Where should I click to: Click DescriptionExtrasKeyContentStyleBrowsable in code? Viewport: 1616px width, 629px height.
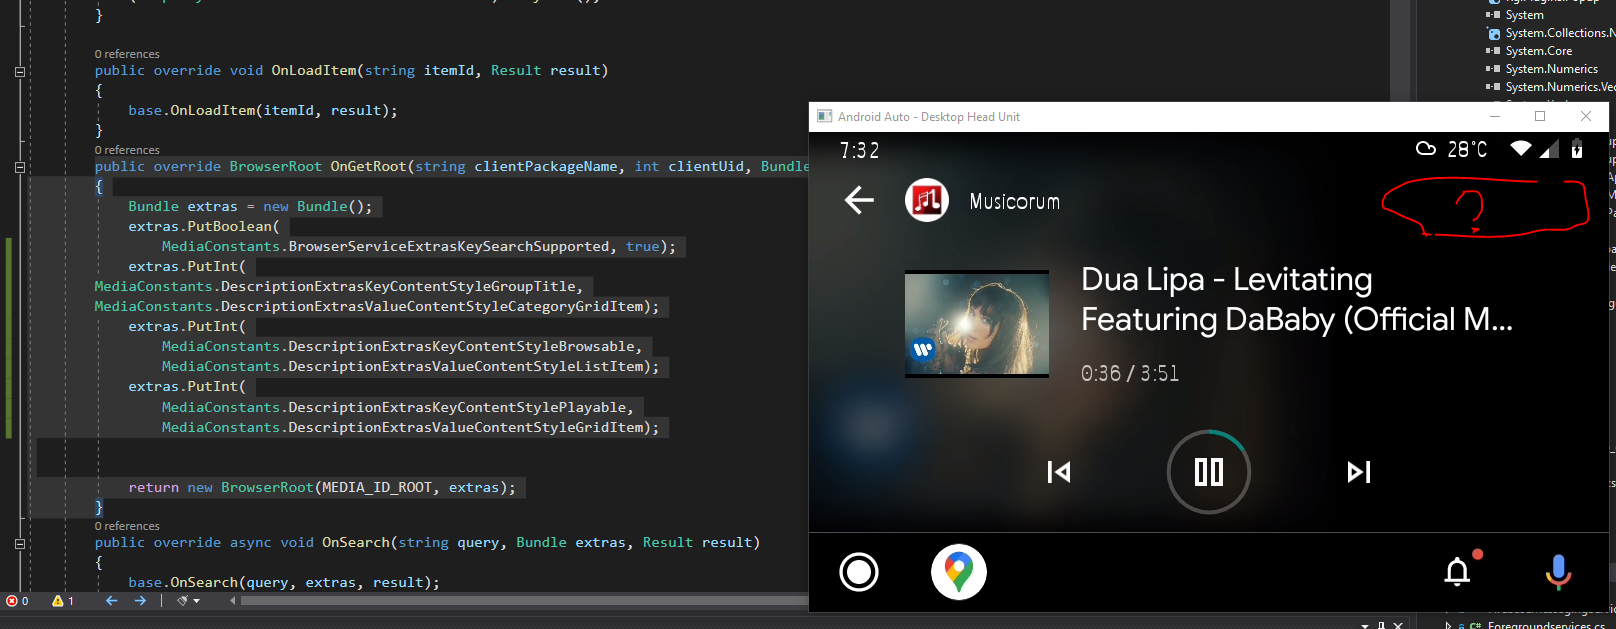pos(461,347)
